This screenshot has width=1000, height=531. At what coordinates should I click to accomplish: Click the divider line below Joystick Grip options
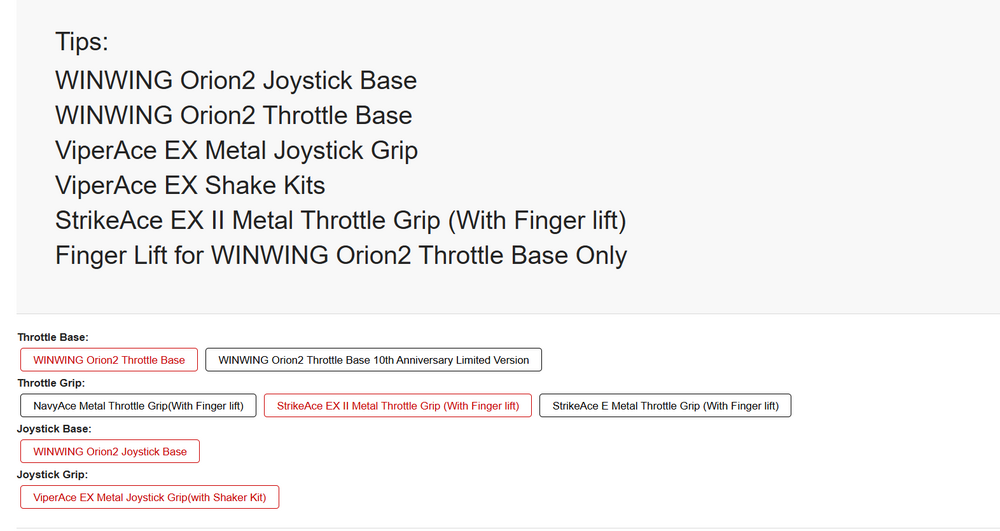pyautogui.click(x=500, y=528)
